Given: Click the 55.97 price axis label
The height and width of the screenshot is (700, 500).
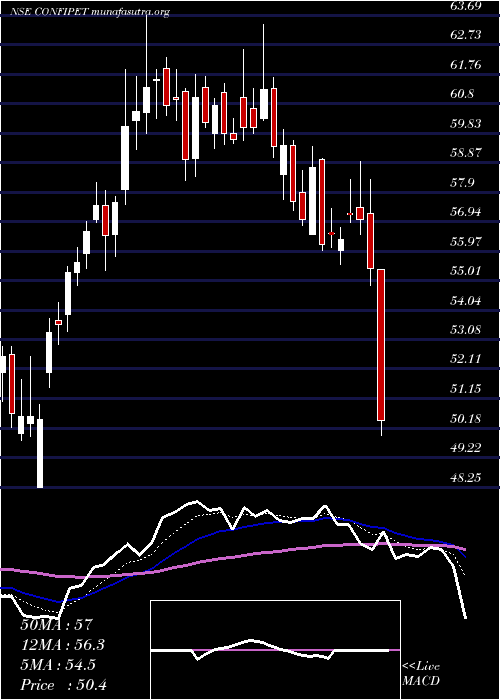Looking at the screenshot, I should point(467,242).
